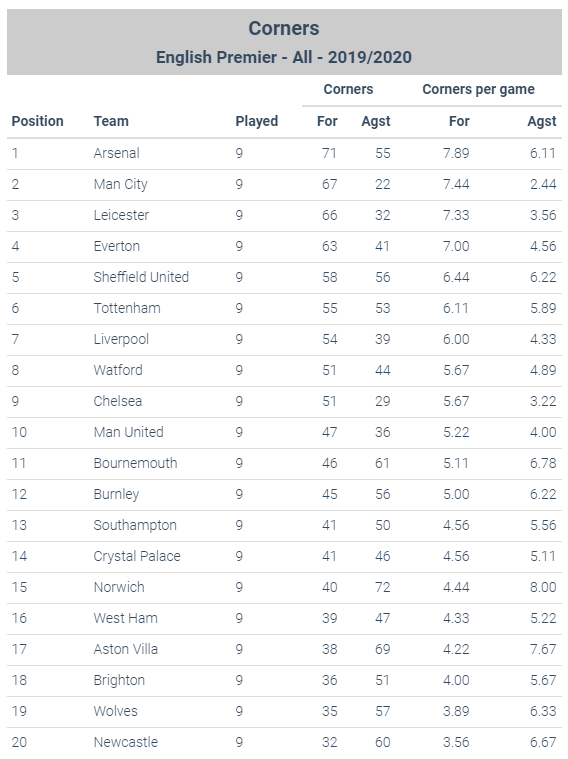This screenshot has height=759, width=568.
Task: Click the Position column header
Action: tap(37, 121)
